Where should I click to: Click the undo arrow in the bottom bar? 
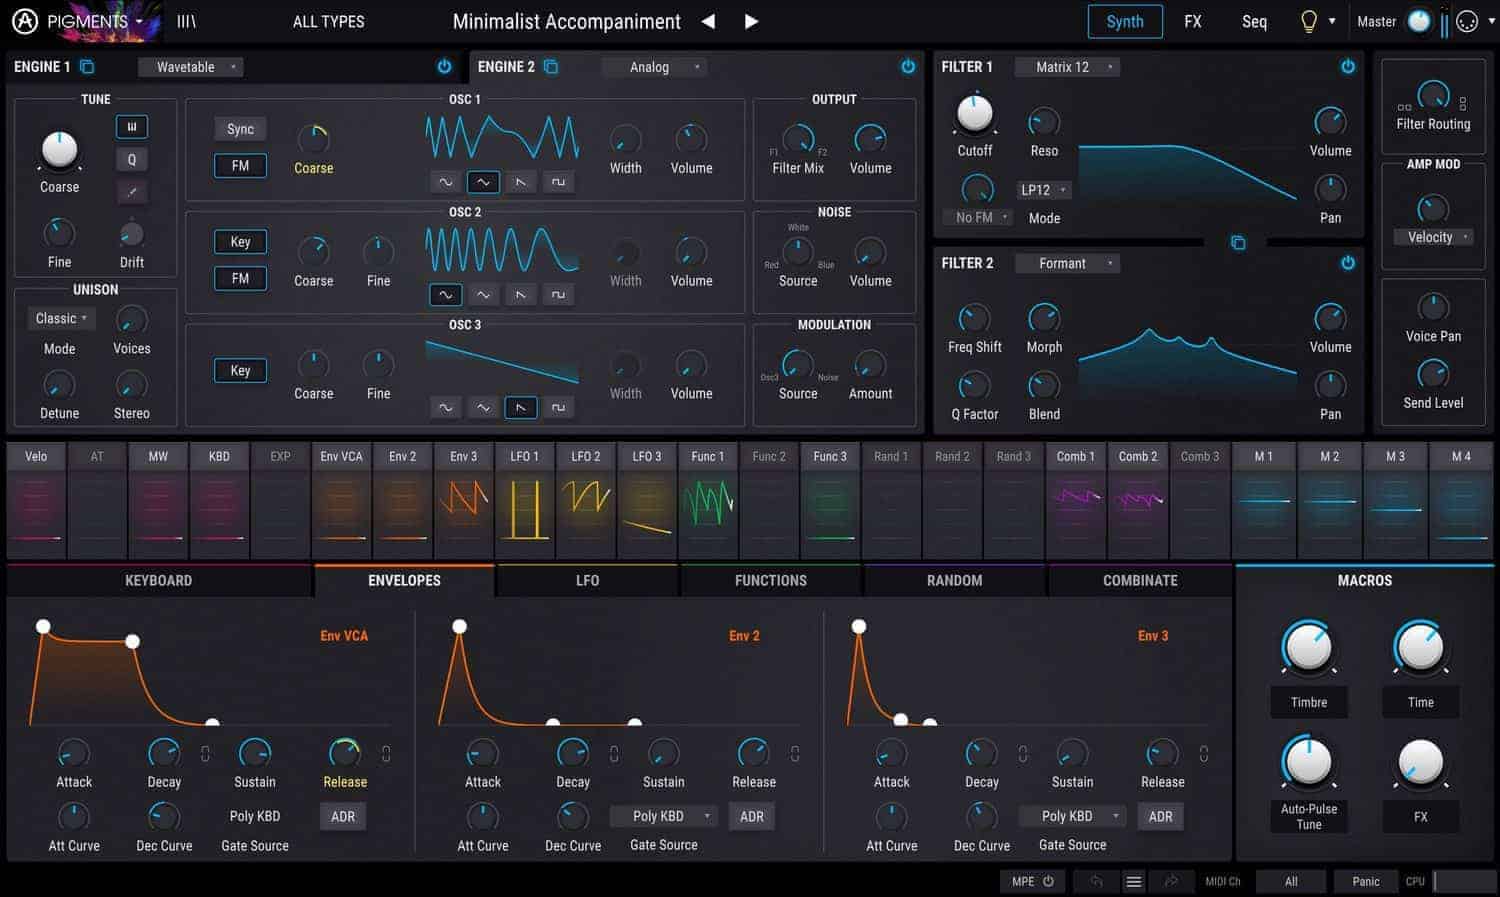1095,881
